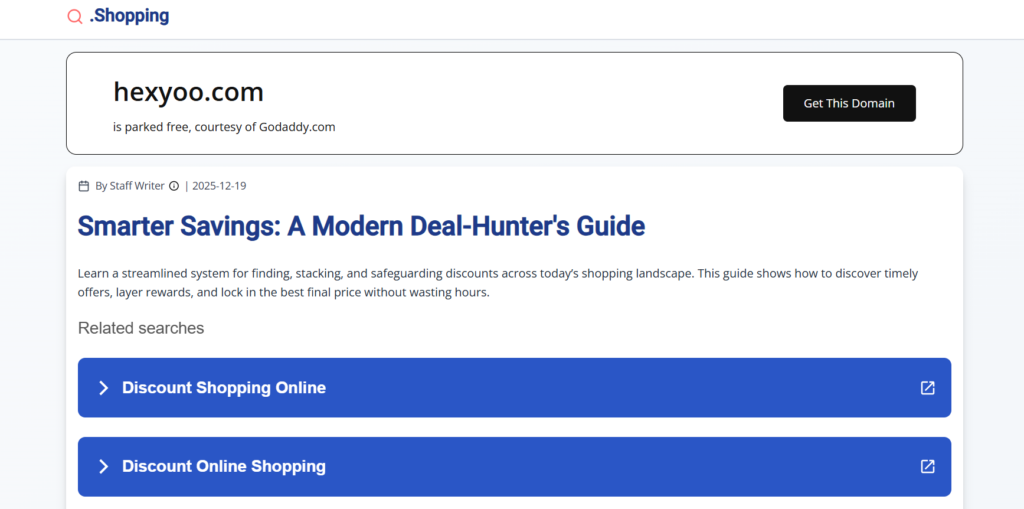The width and height of the screenshot is (1024, 509).
Task: Expand the chevron on Discount Online Shopping
Action: coord(103,466)
